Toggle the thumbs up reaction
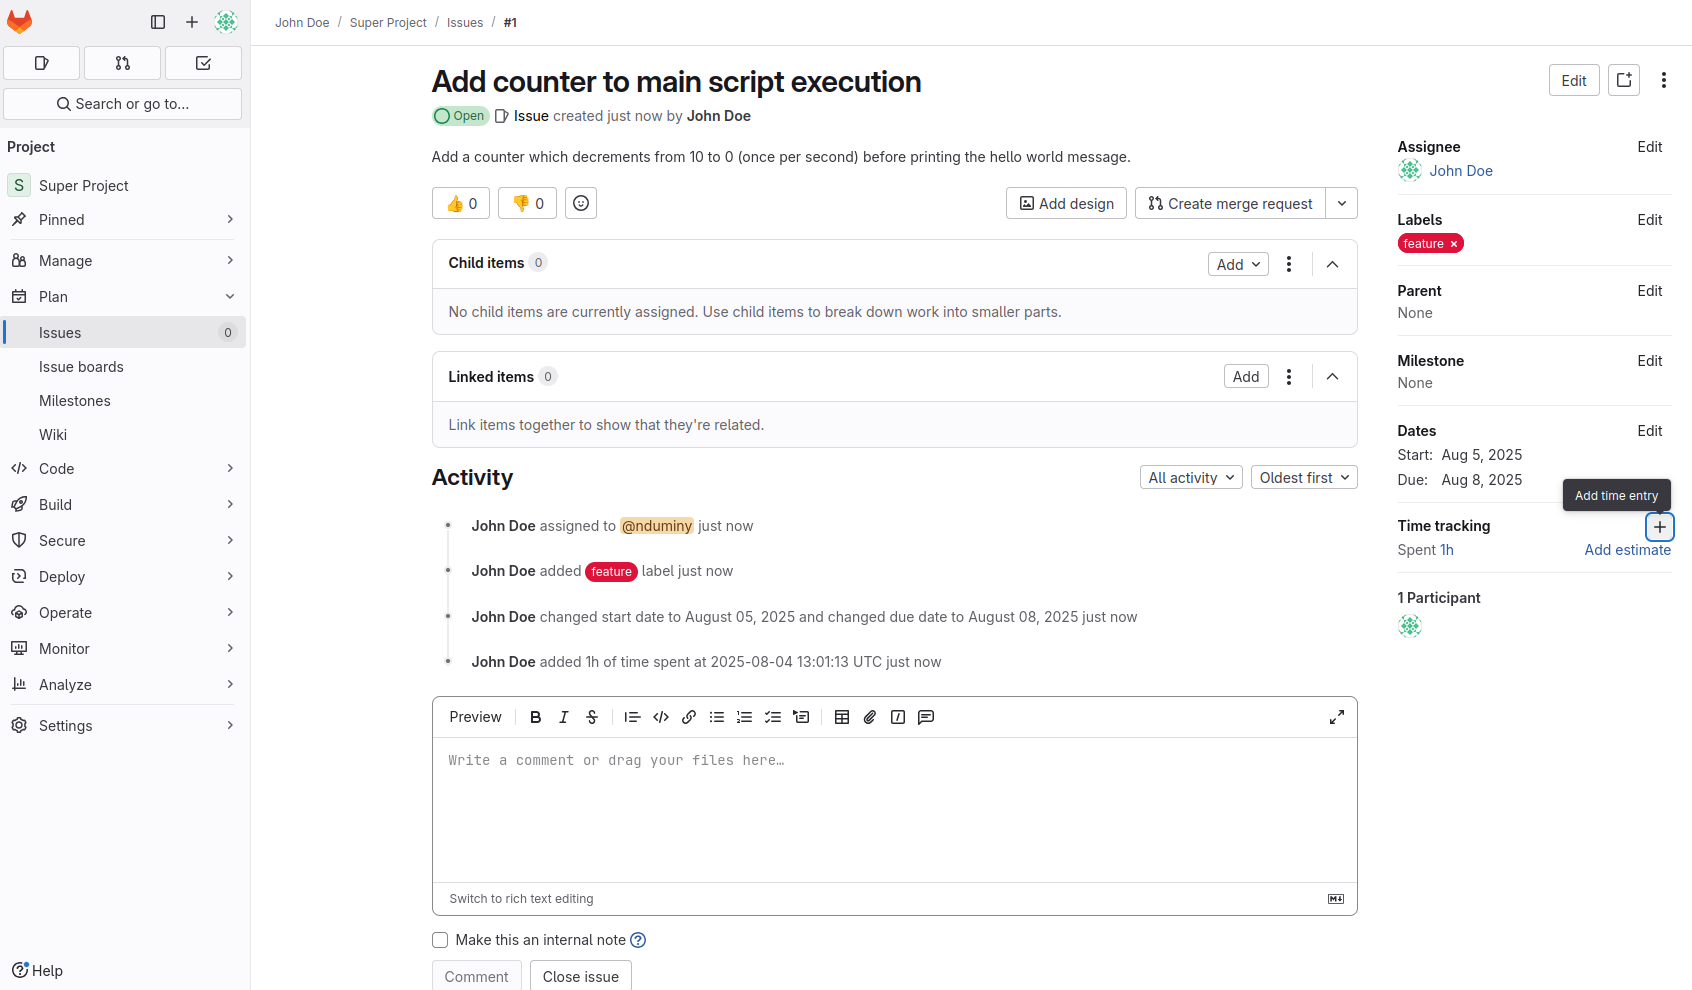Image resolution: width=1692 pixels, height=990 pixels. point(460,203)
